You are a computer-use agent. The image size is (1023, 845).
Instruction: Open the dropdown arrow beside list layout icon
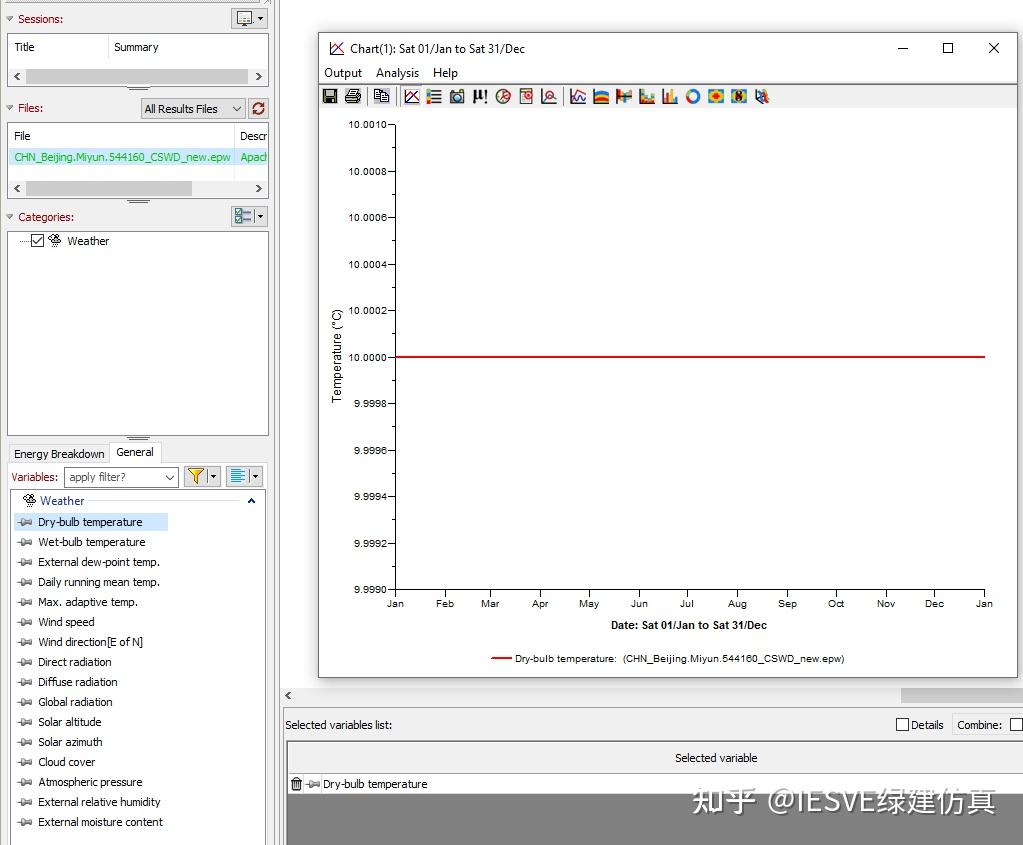point(256,476)
